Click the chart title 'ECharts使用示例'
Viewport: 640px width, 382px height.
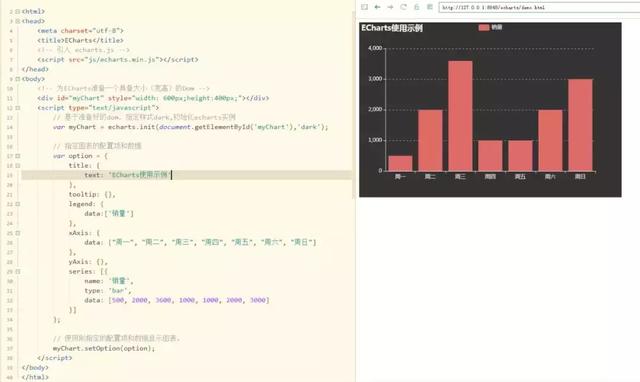pyautogui.click(x=392, y=28)
